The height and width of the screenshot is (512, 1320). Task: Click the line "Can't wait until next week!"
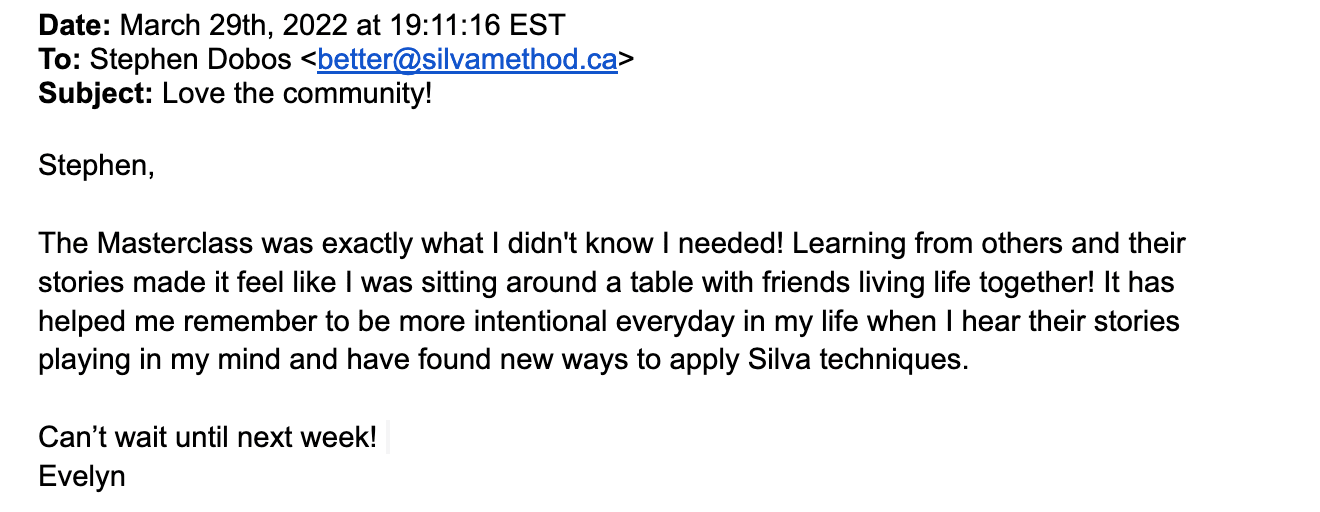click(208, 438)
